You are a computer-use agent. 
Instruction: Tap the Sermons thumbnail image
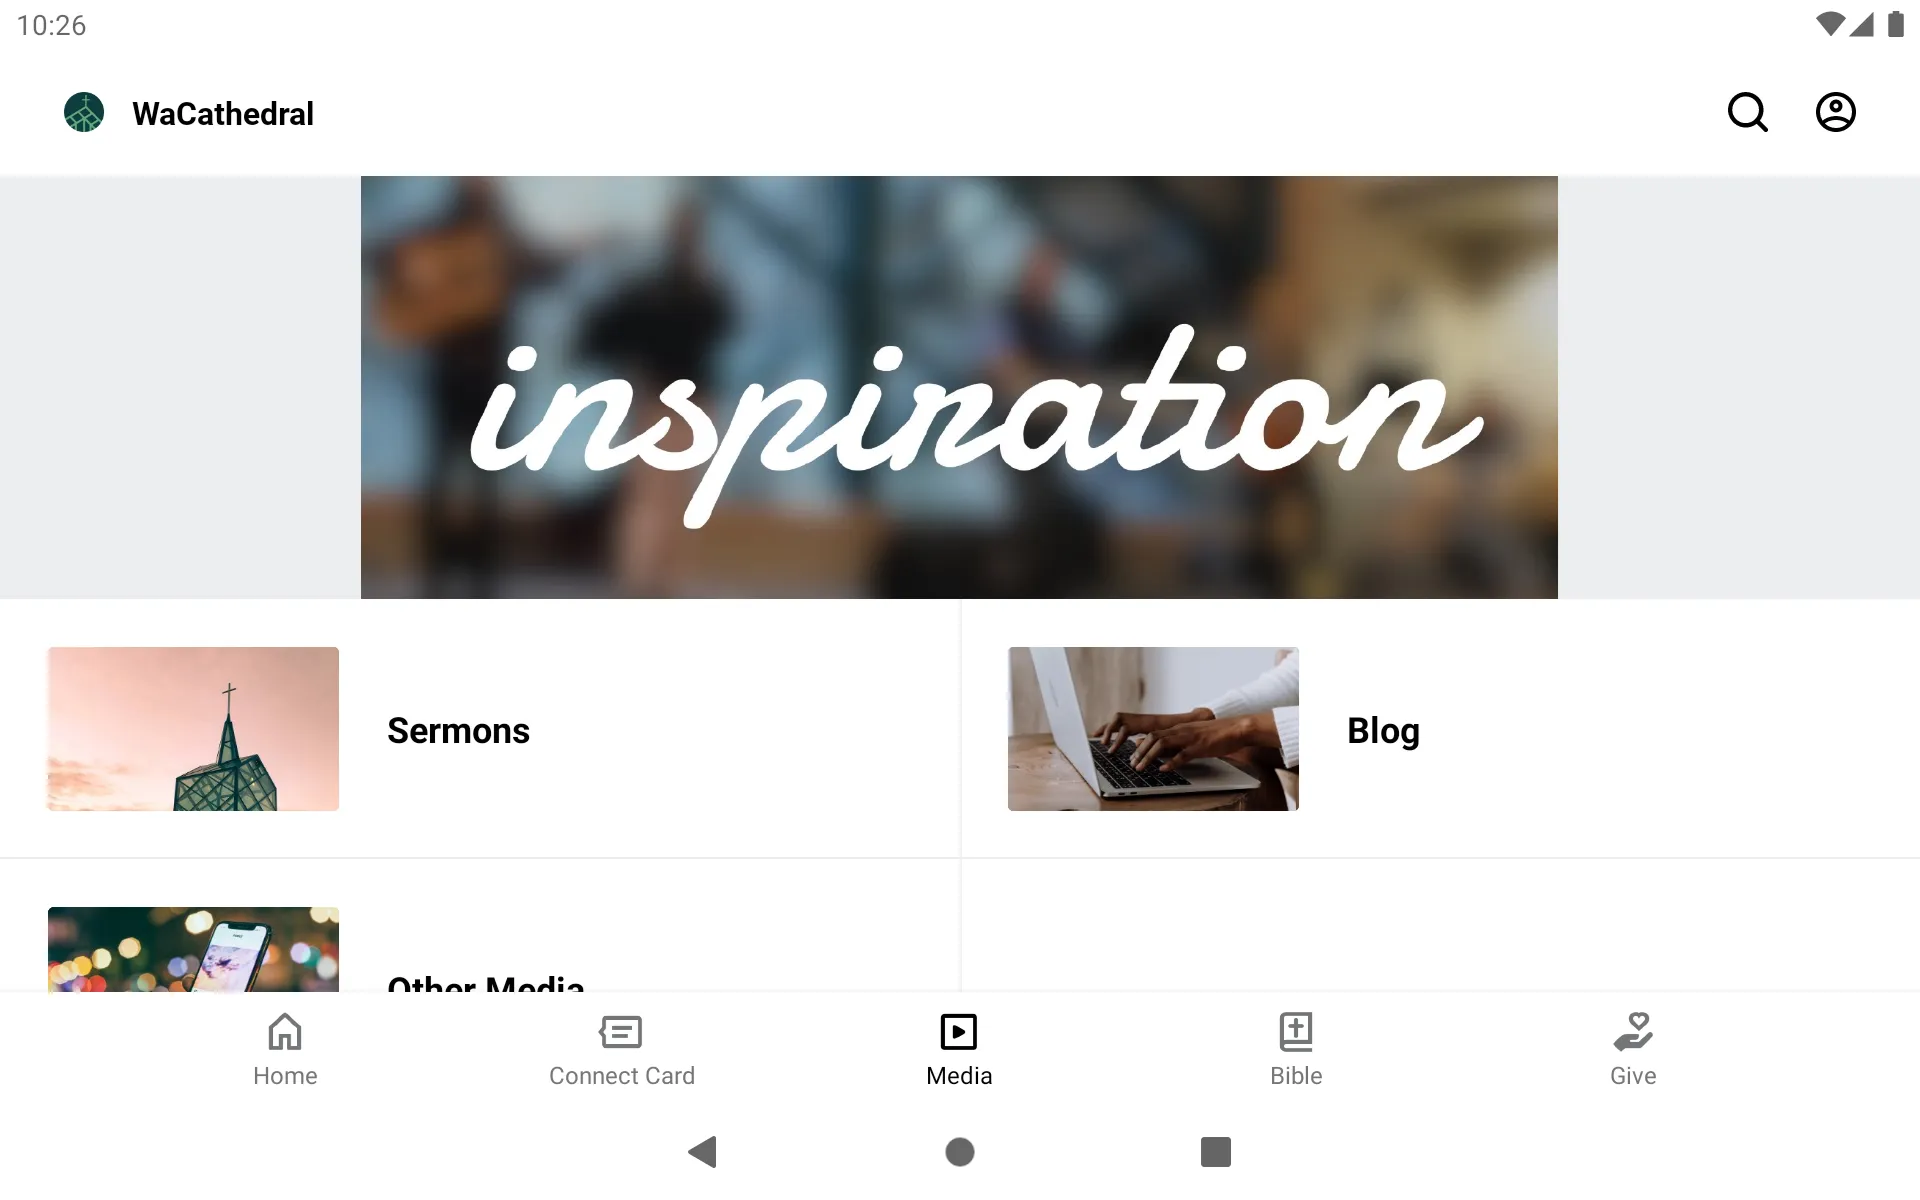[194, 729]
